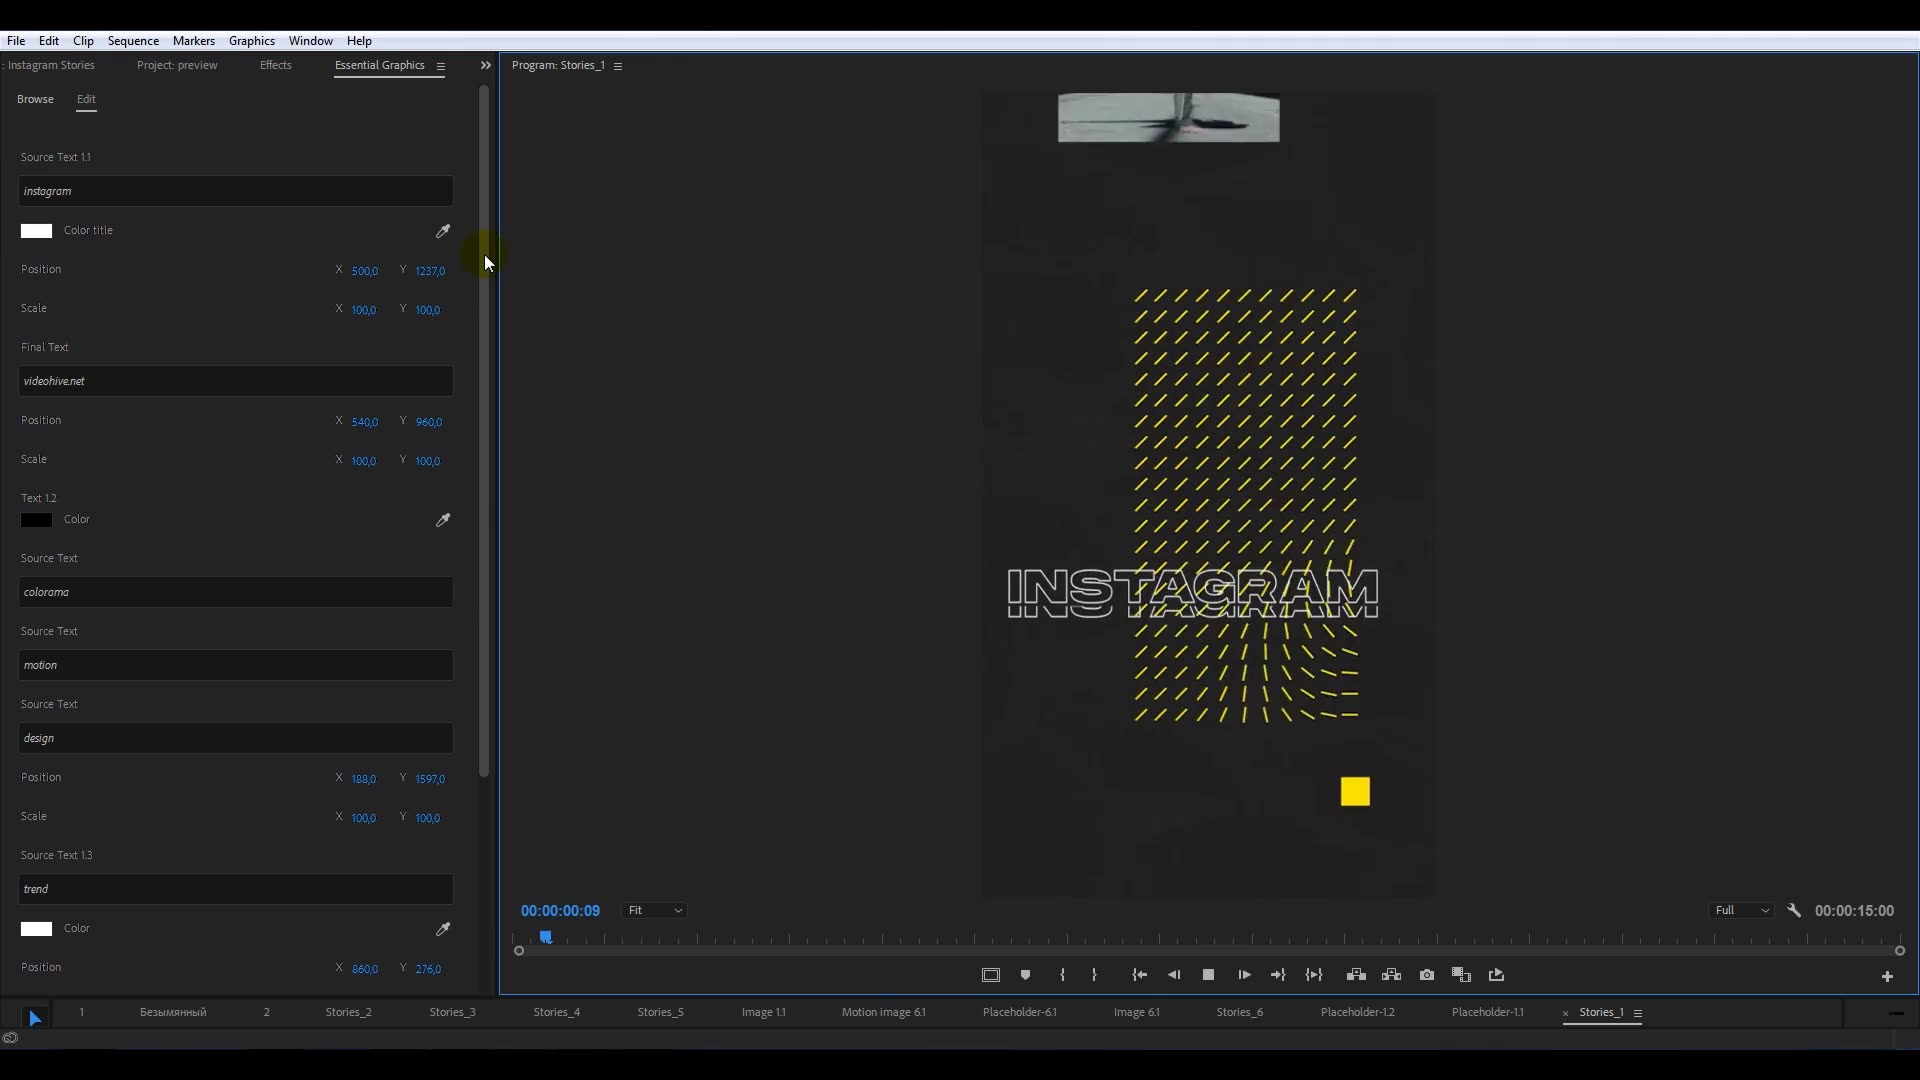Open the Browse tab in Essential Graphics
Image resolution: width=1920 pixels, height=1080 pixels.
point(34,99)
